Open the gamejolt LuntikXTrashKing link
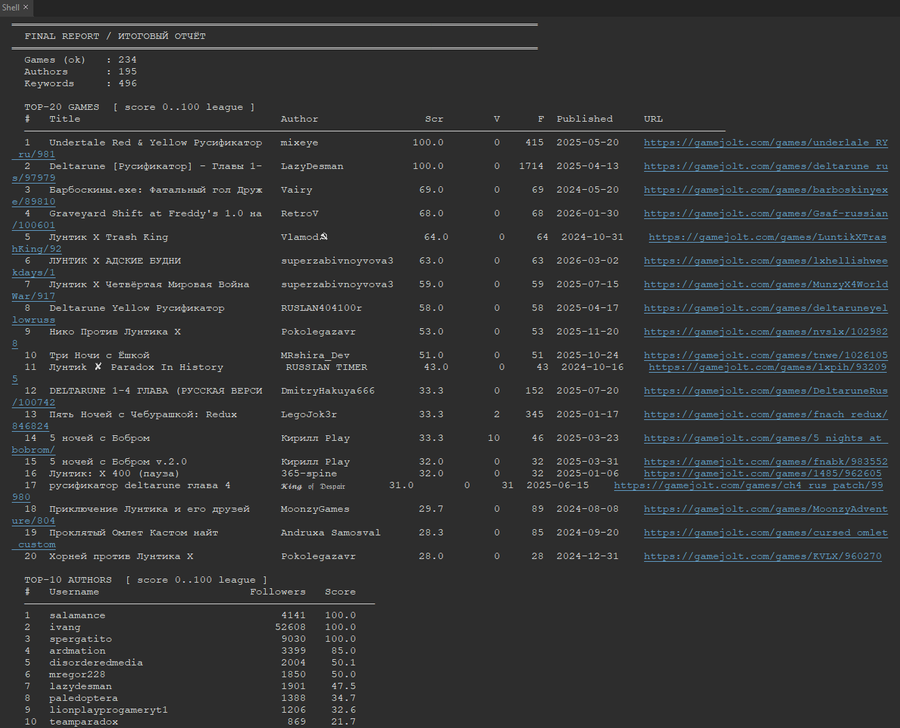Viewport: 900px width, 728px height. tap(767, 237)
